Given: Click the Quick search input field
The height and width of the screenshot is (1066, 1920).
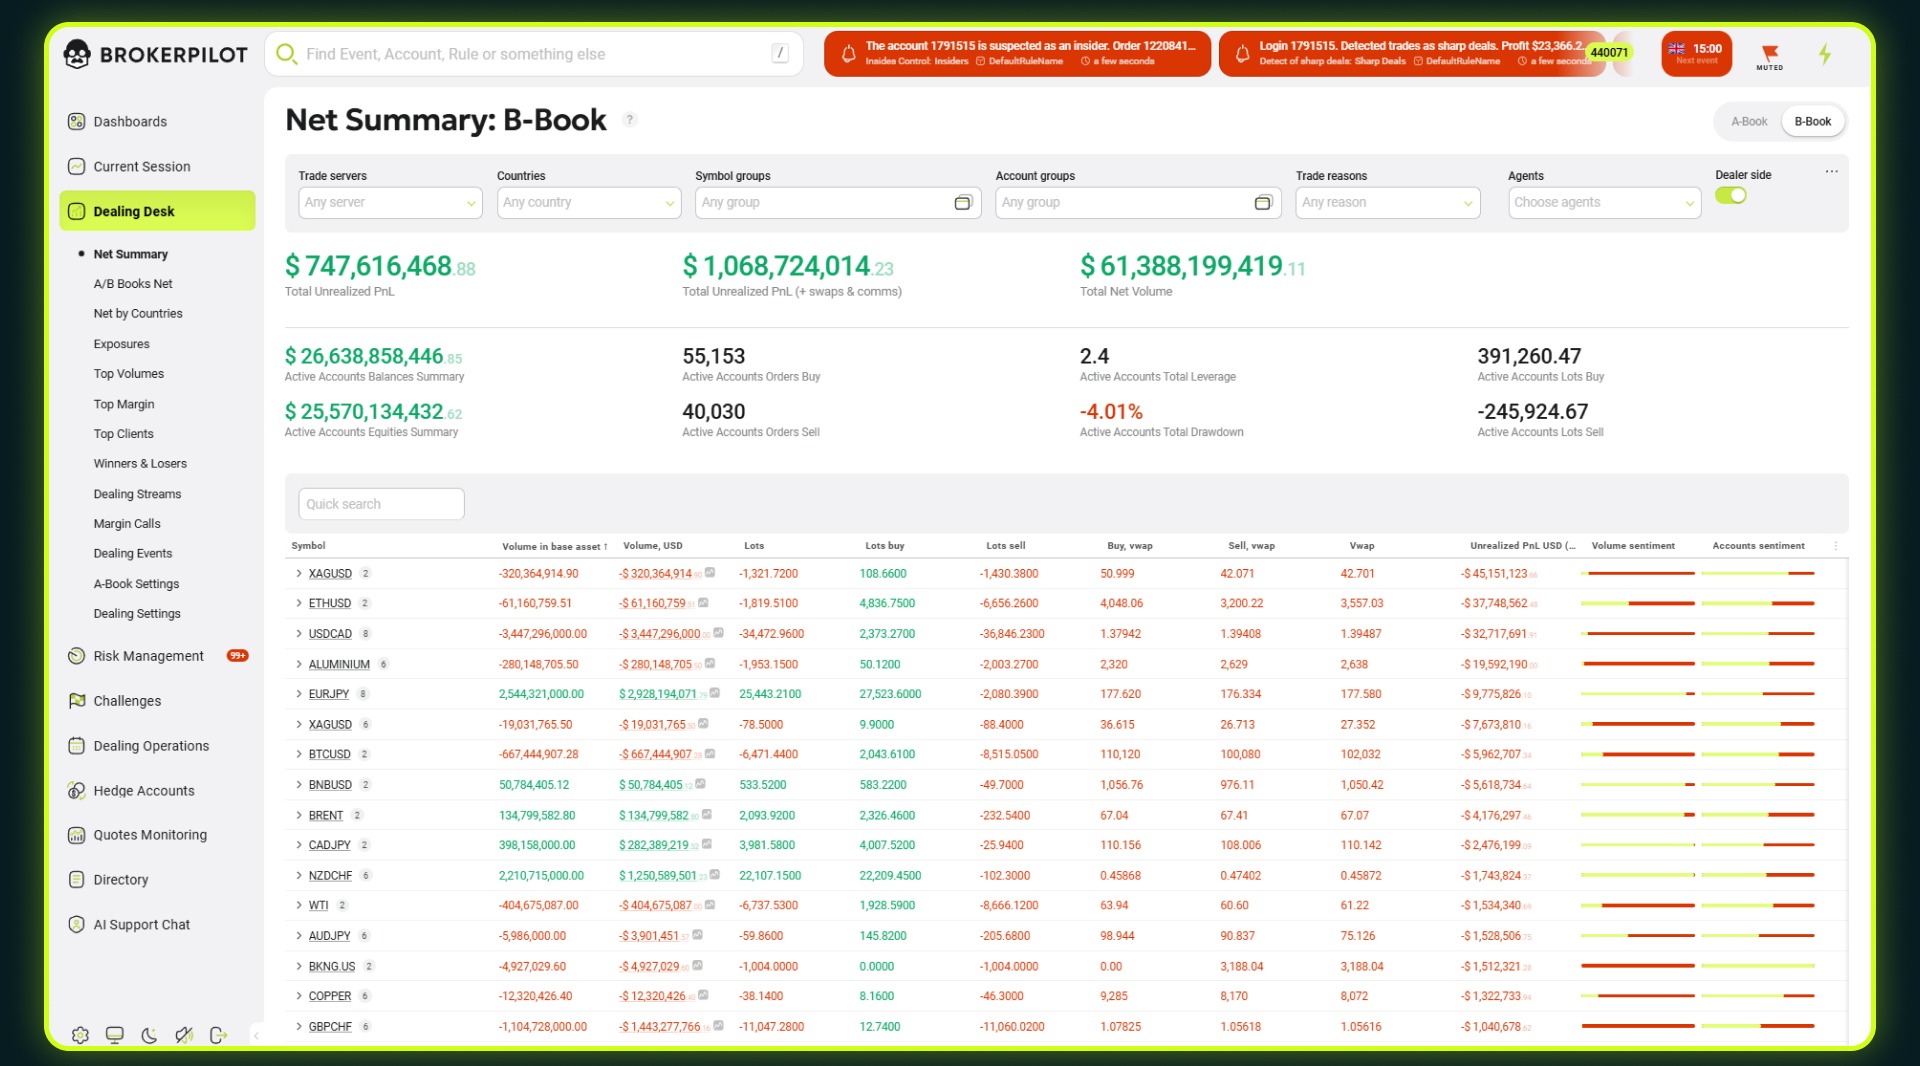Looking at the screenshot, I should pos(381,503).
